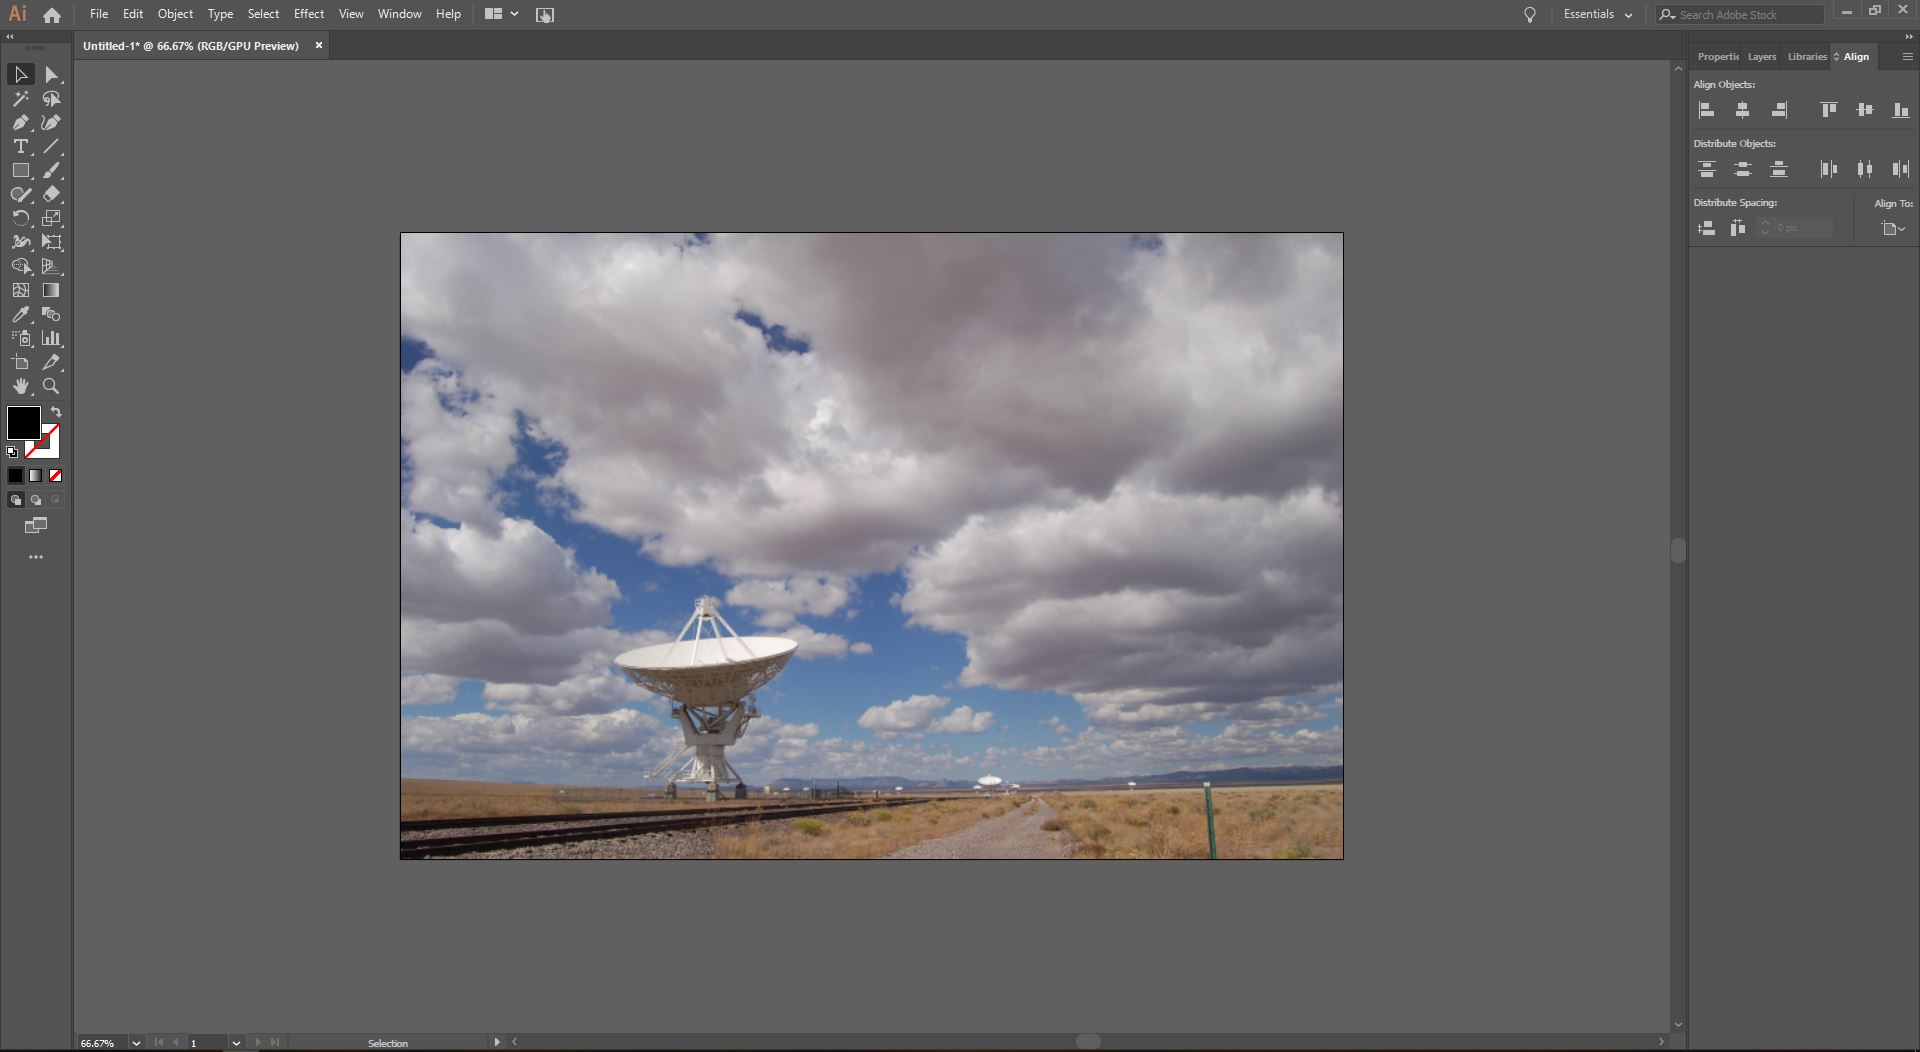Pick the Eyedropper tool
Image resolution: width=1920 pixels, height=1052 pixels.
[x=21, y=315]
